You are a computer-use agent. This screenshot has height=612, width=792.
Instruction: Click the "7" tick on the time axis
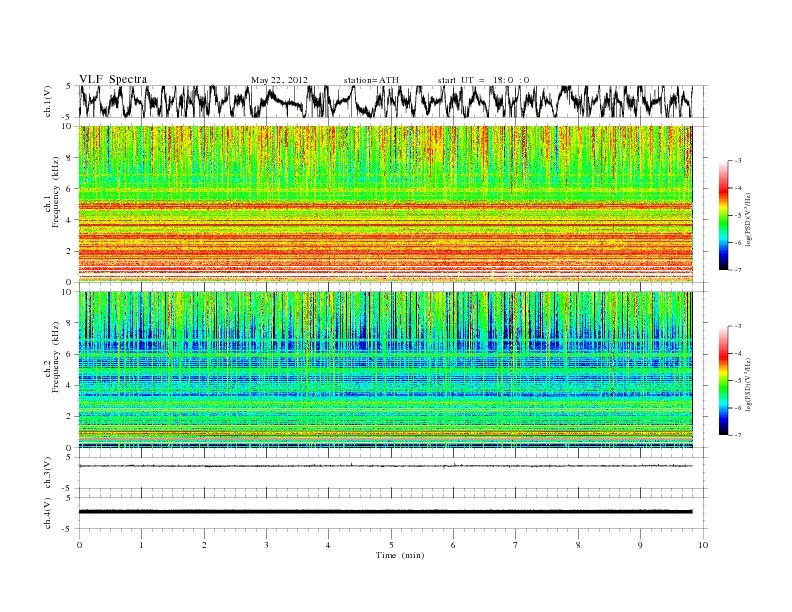[516, 545]
